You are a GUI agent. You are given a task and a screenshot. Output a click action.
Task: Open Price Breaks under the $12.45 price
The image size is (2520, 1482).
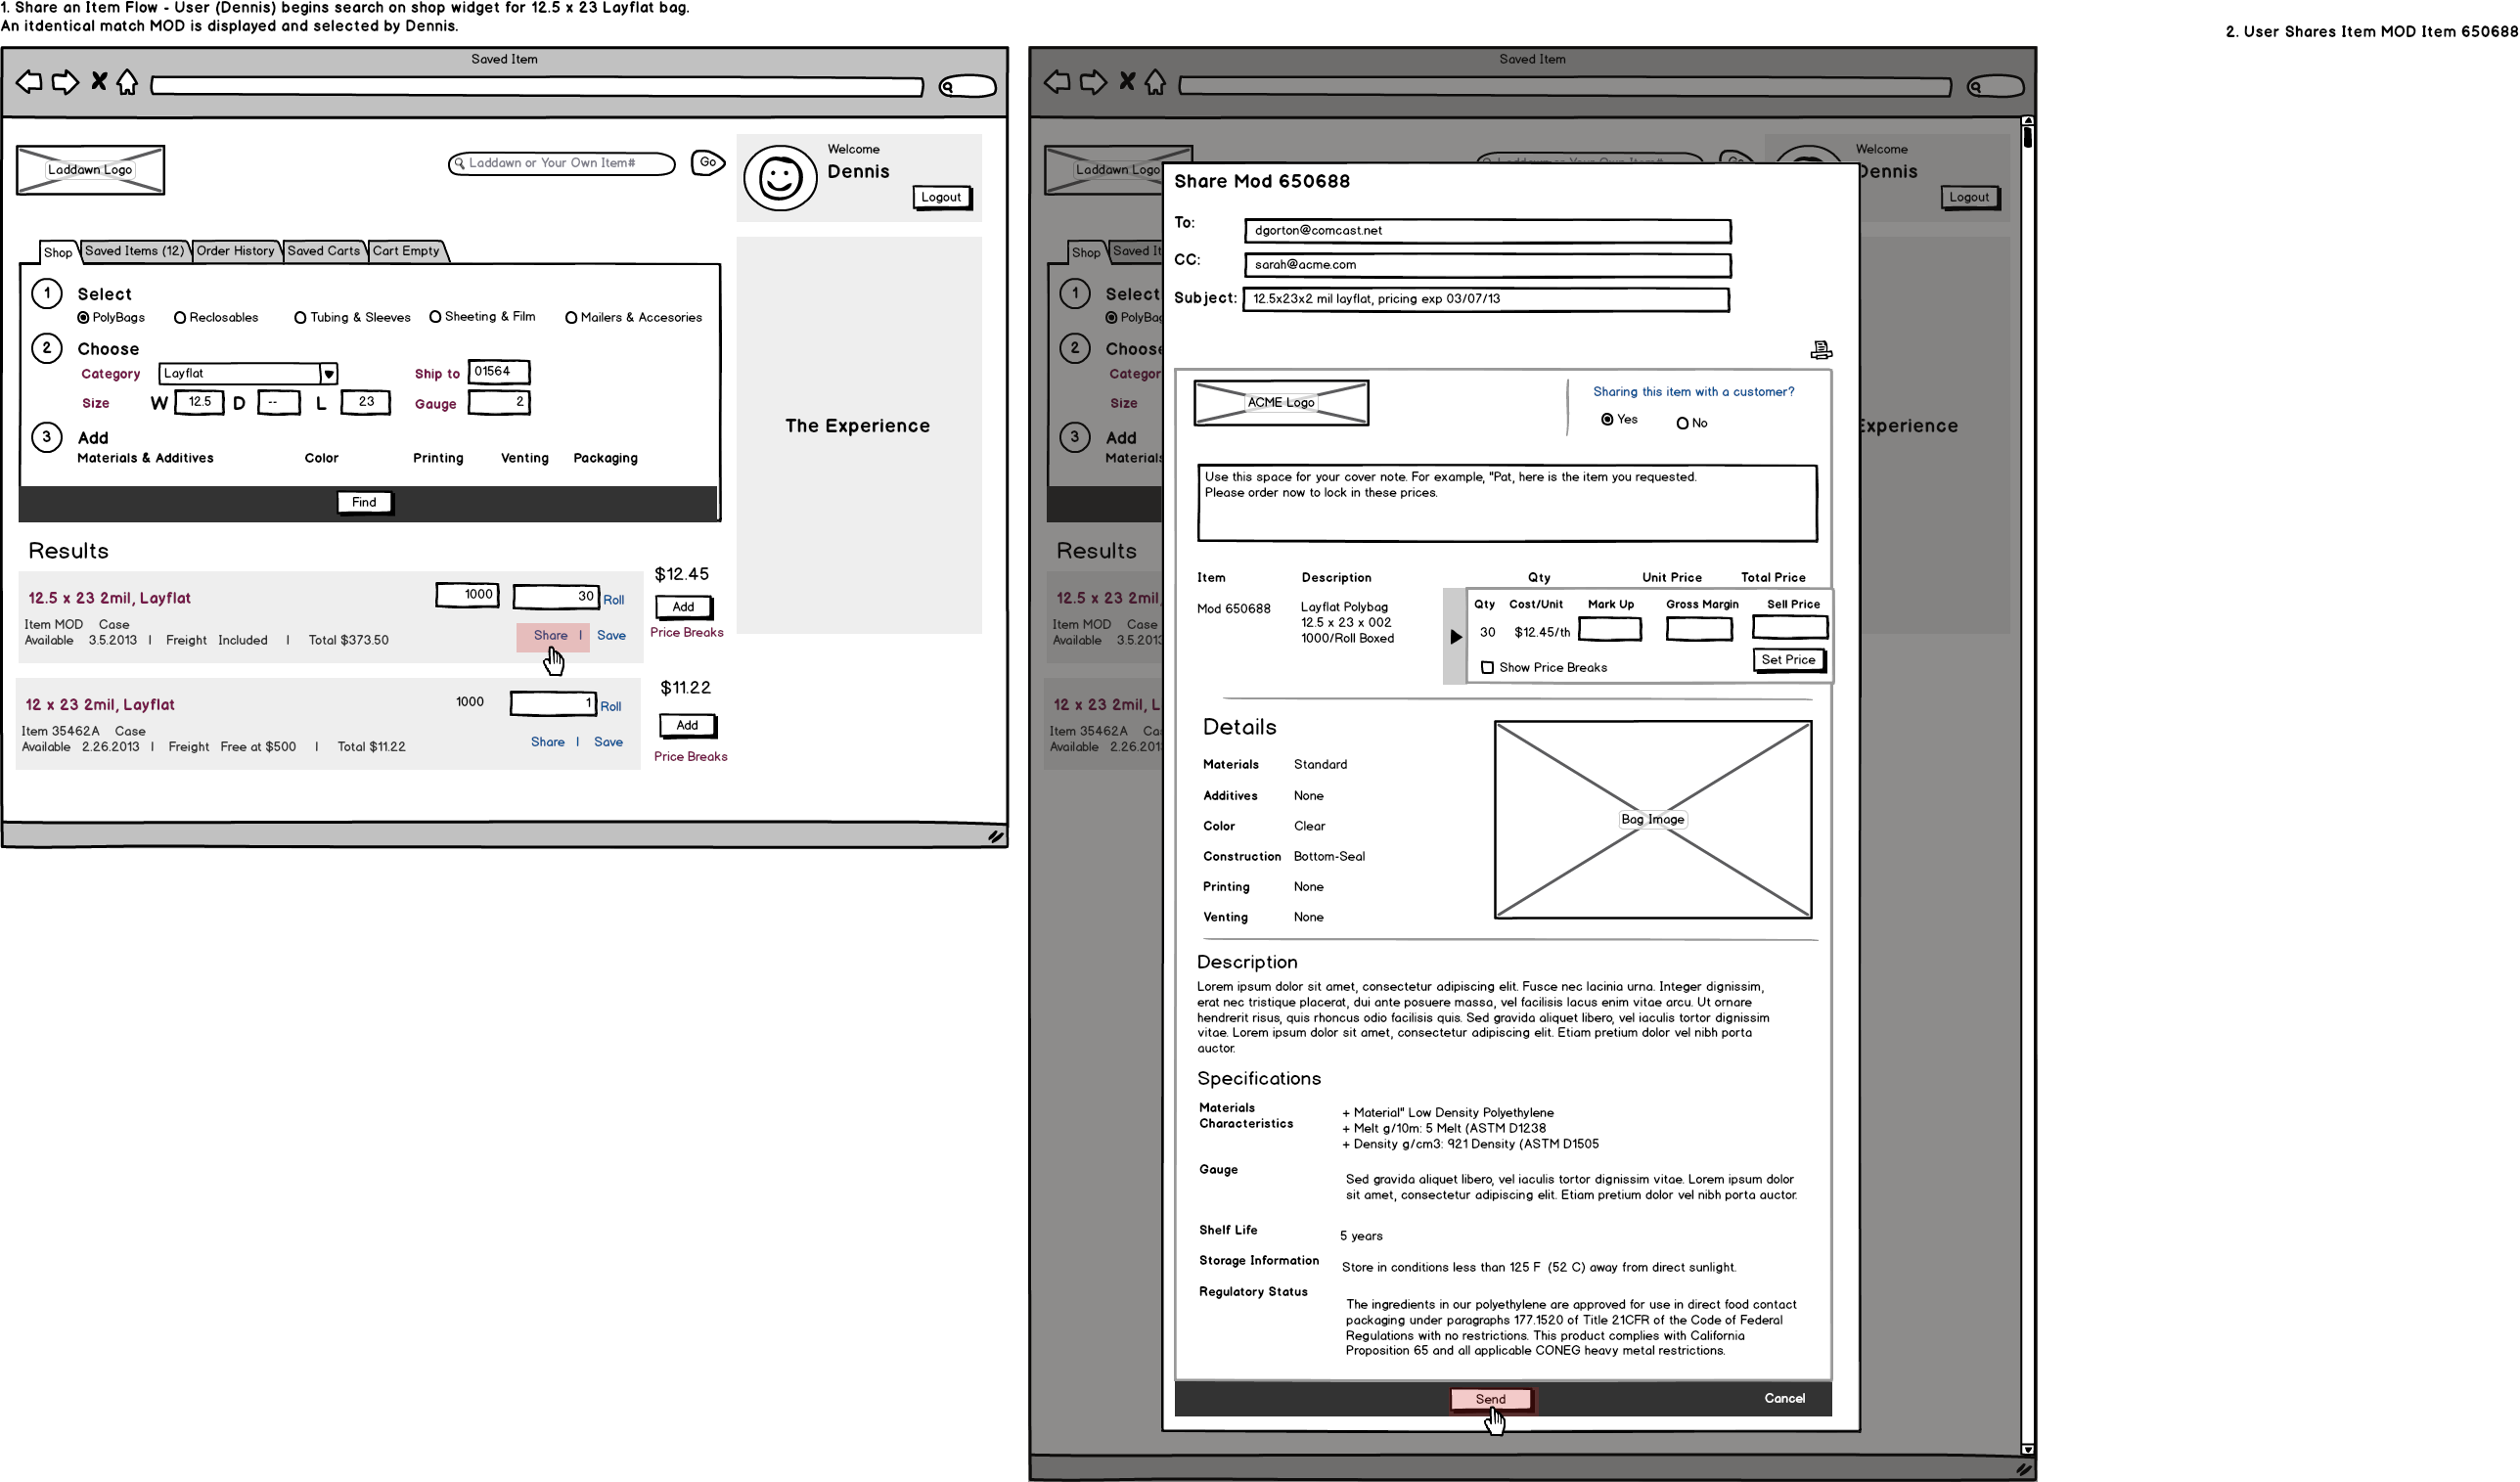(686, 632)
